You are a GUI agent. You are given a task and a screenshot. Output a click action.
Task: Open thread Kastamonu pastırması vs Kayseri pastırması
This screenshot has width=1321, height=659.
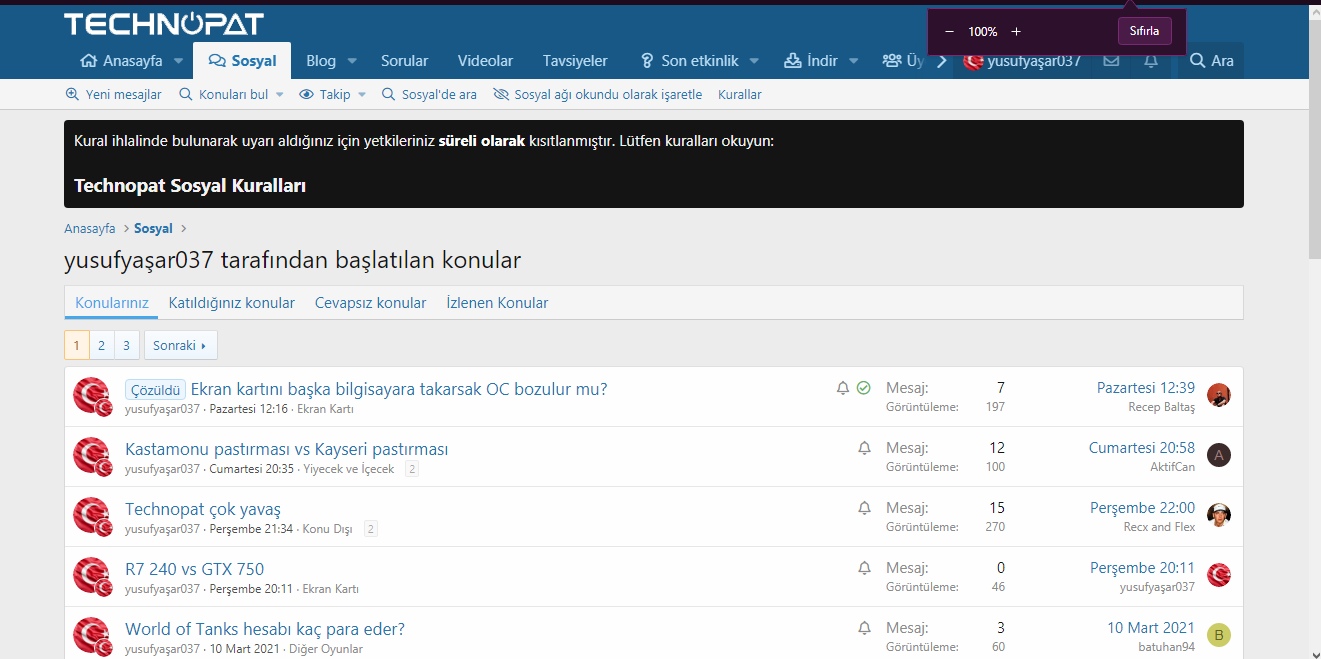coord(286,449)
